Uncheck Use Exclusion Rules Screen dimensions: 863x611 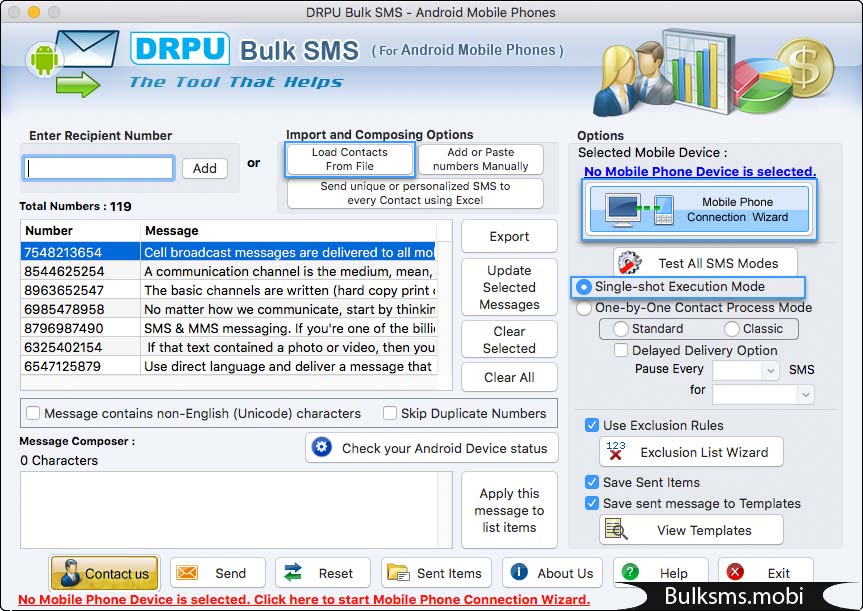(592, 425)
